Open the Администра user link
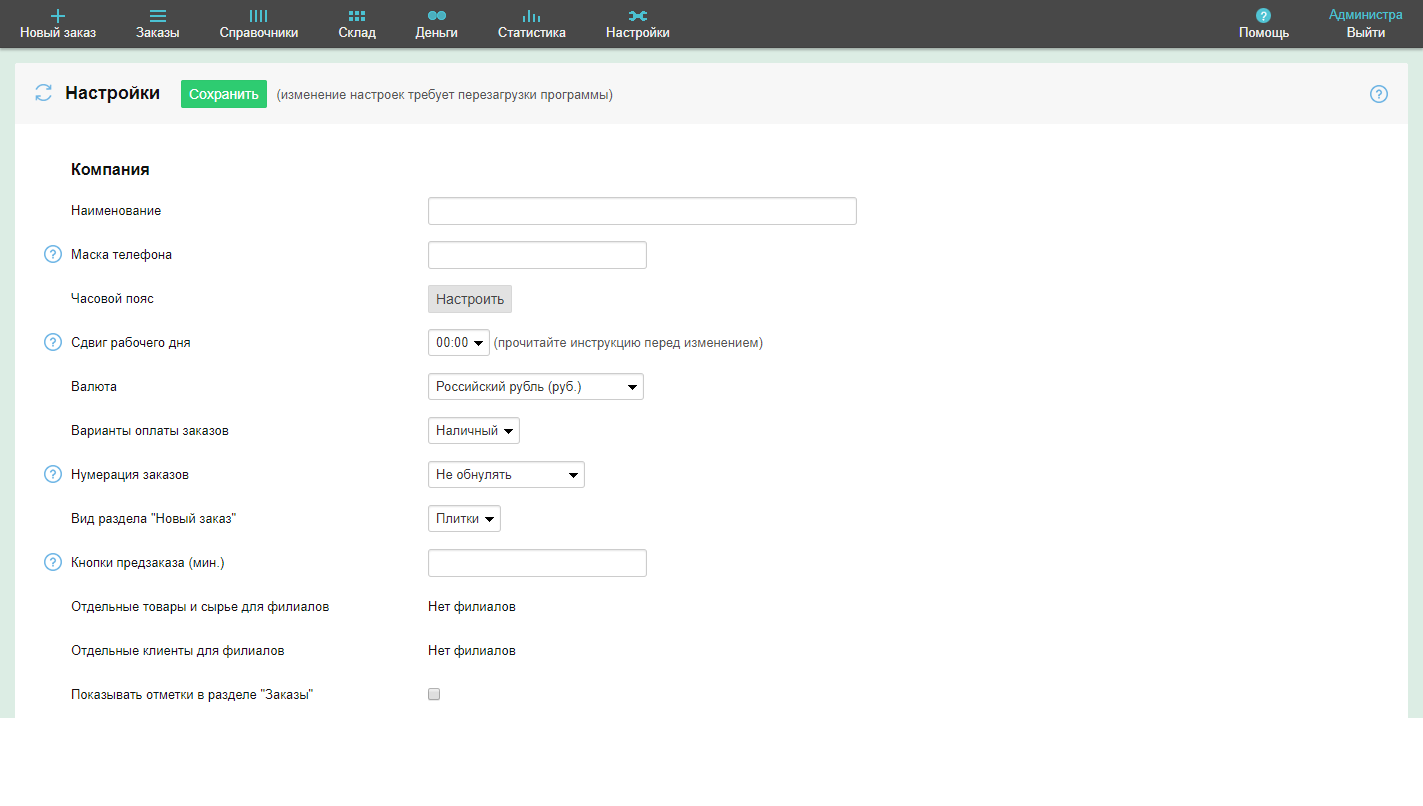Viewport: 1423px width, 806px height. 1365,15
